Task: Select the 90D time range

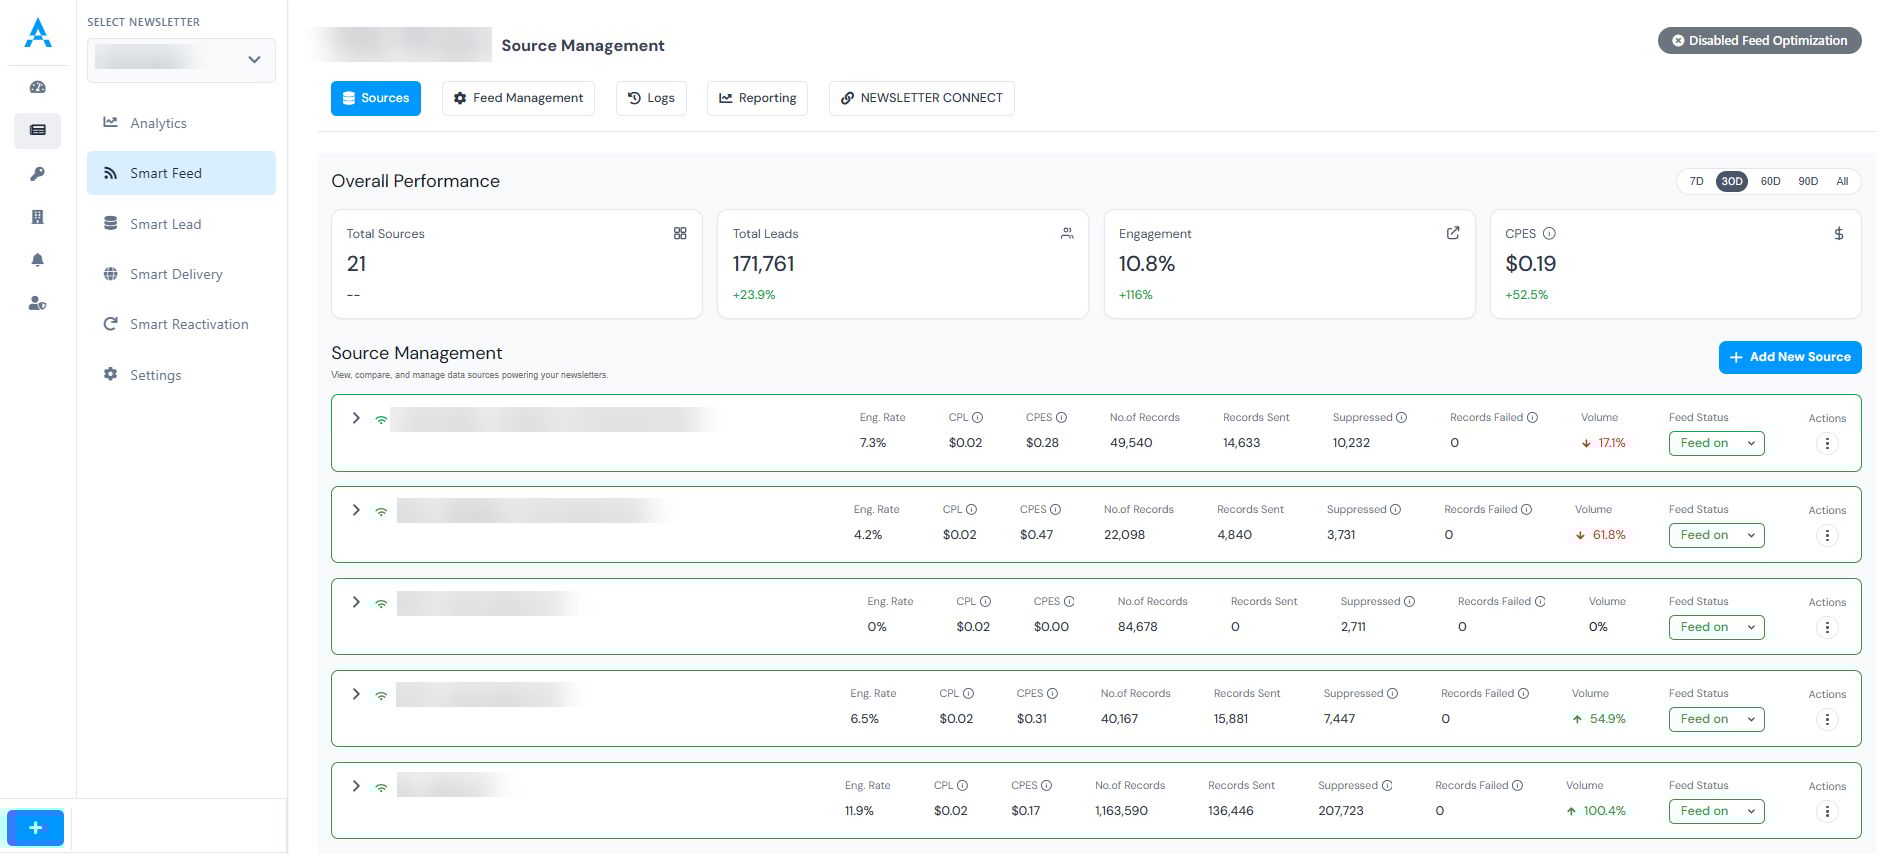Action: pos(1807,181)
